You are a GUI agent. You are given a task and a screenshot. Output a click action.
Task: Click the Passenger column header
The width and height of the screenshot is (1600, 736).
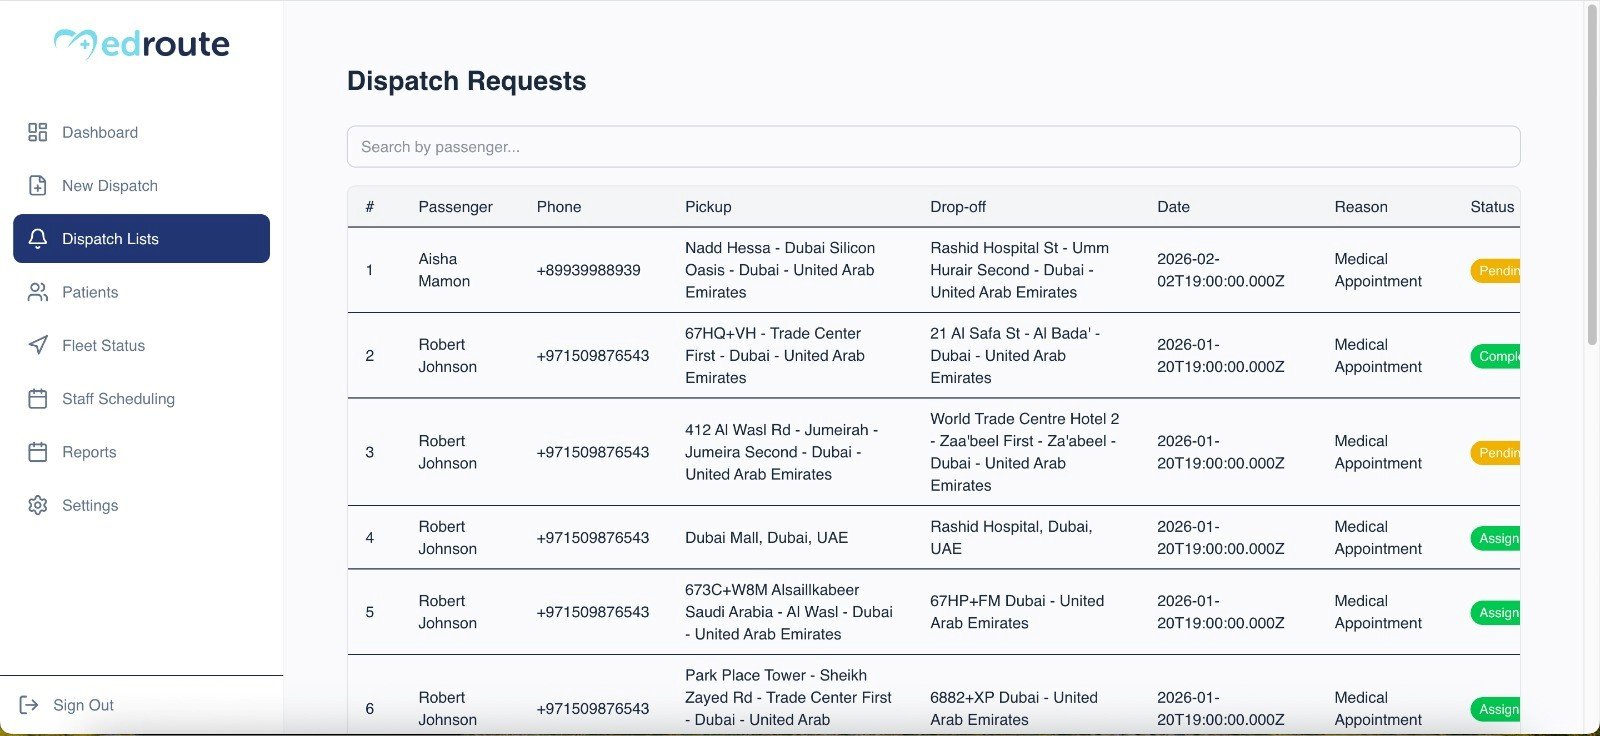point(455,206)
